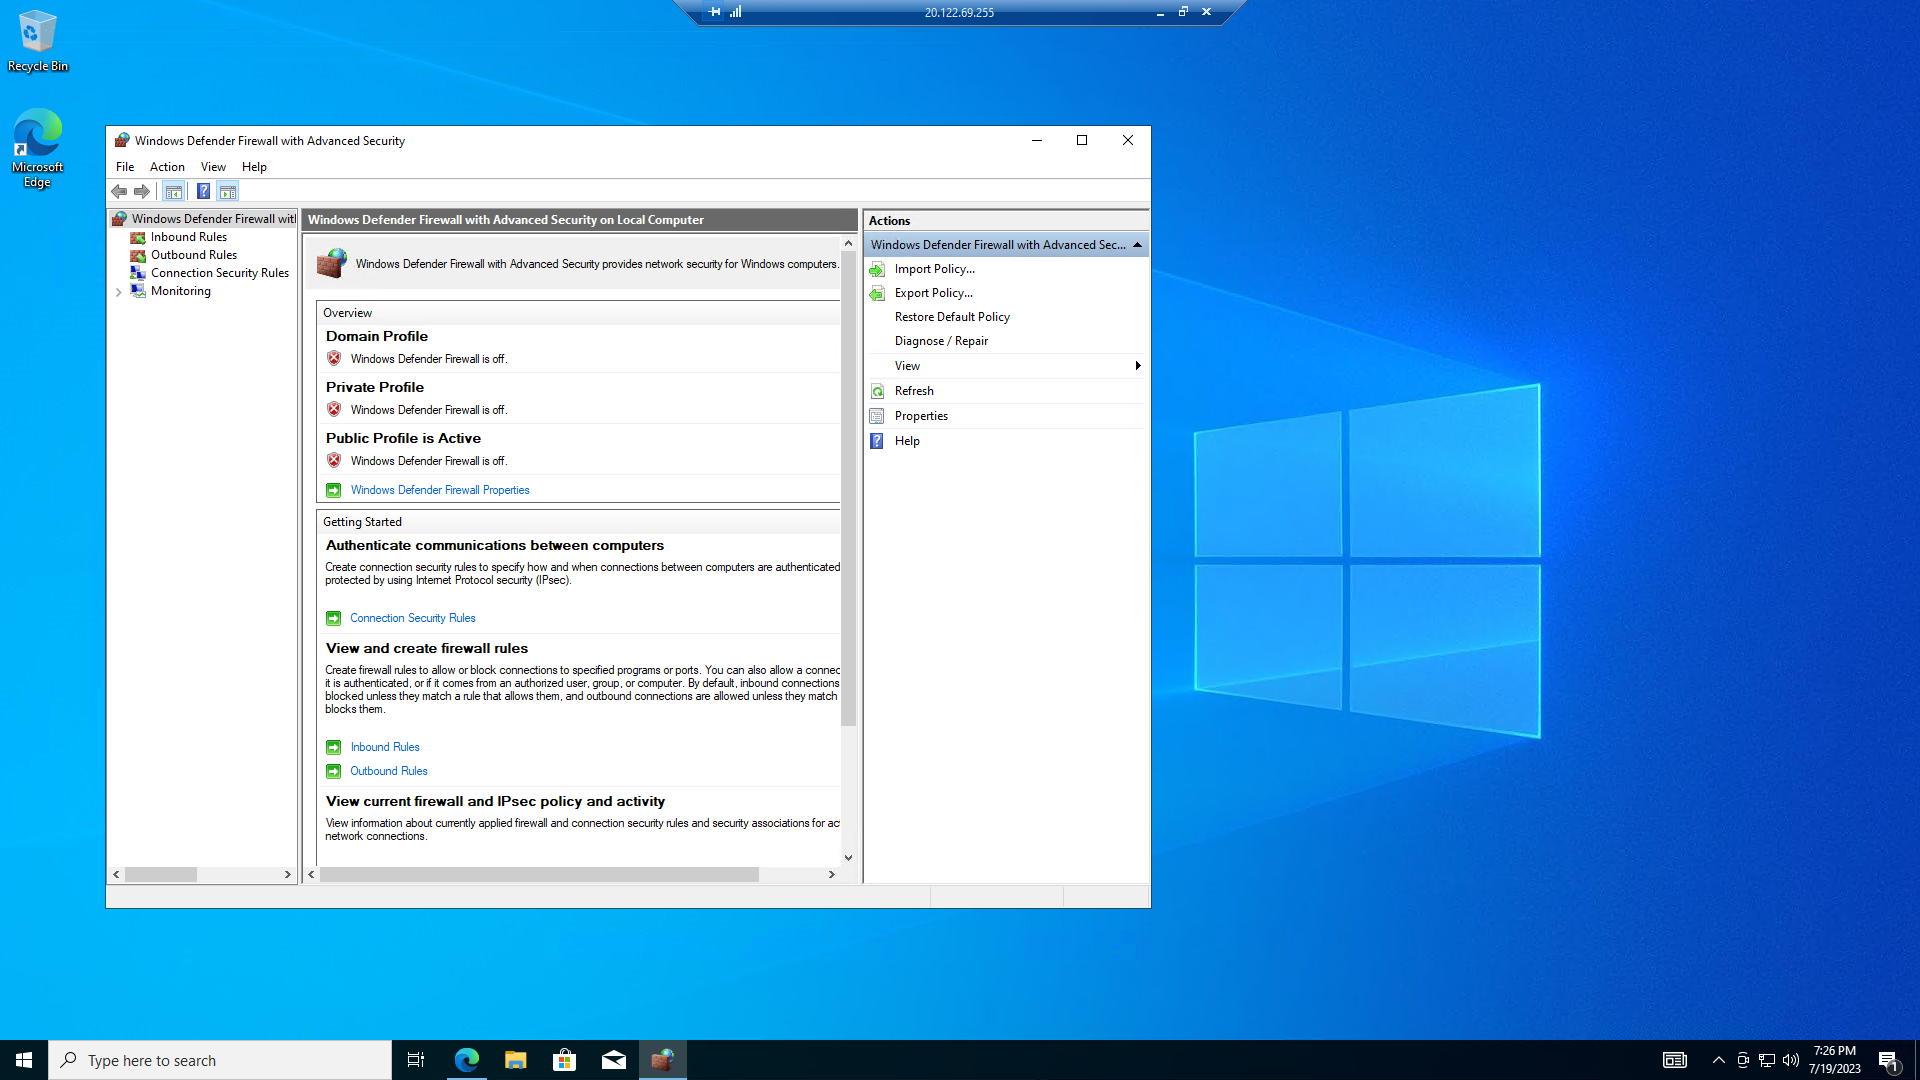Viewport: 1920px width, 1080px height.
Task: Select Connection Security Rules in the tree
Action: point(220,273)
